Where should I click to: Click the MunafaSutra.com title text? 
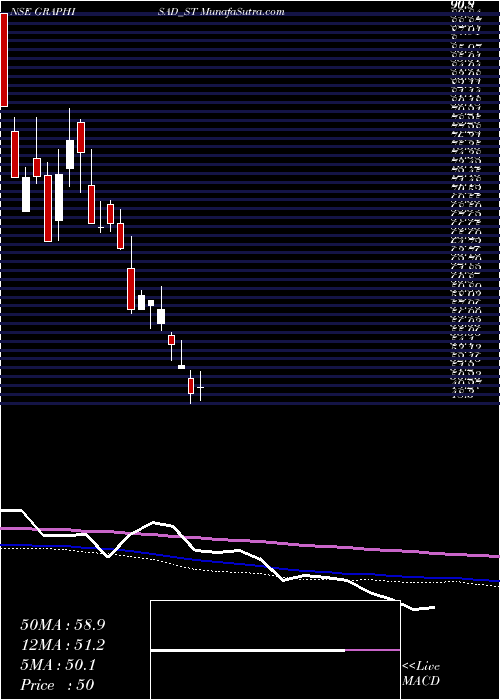coord(242,12)
